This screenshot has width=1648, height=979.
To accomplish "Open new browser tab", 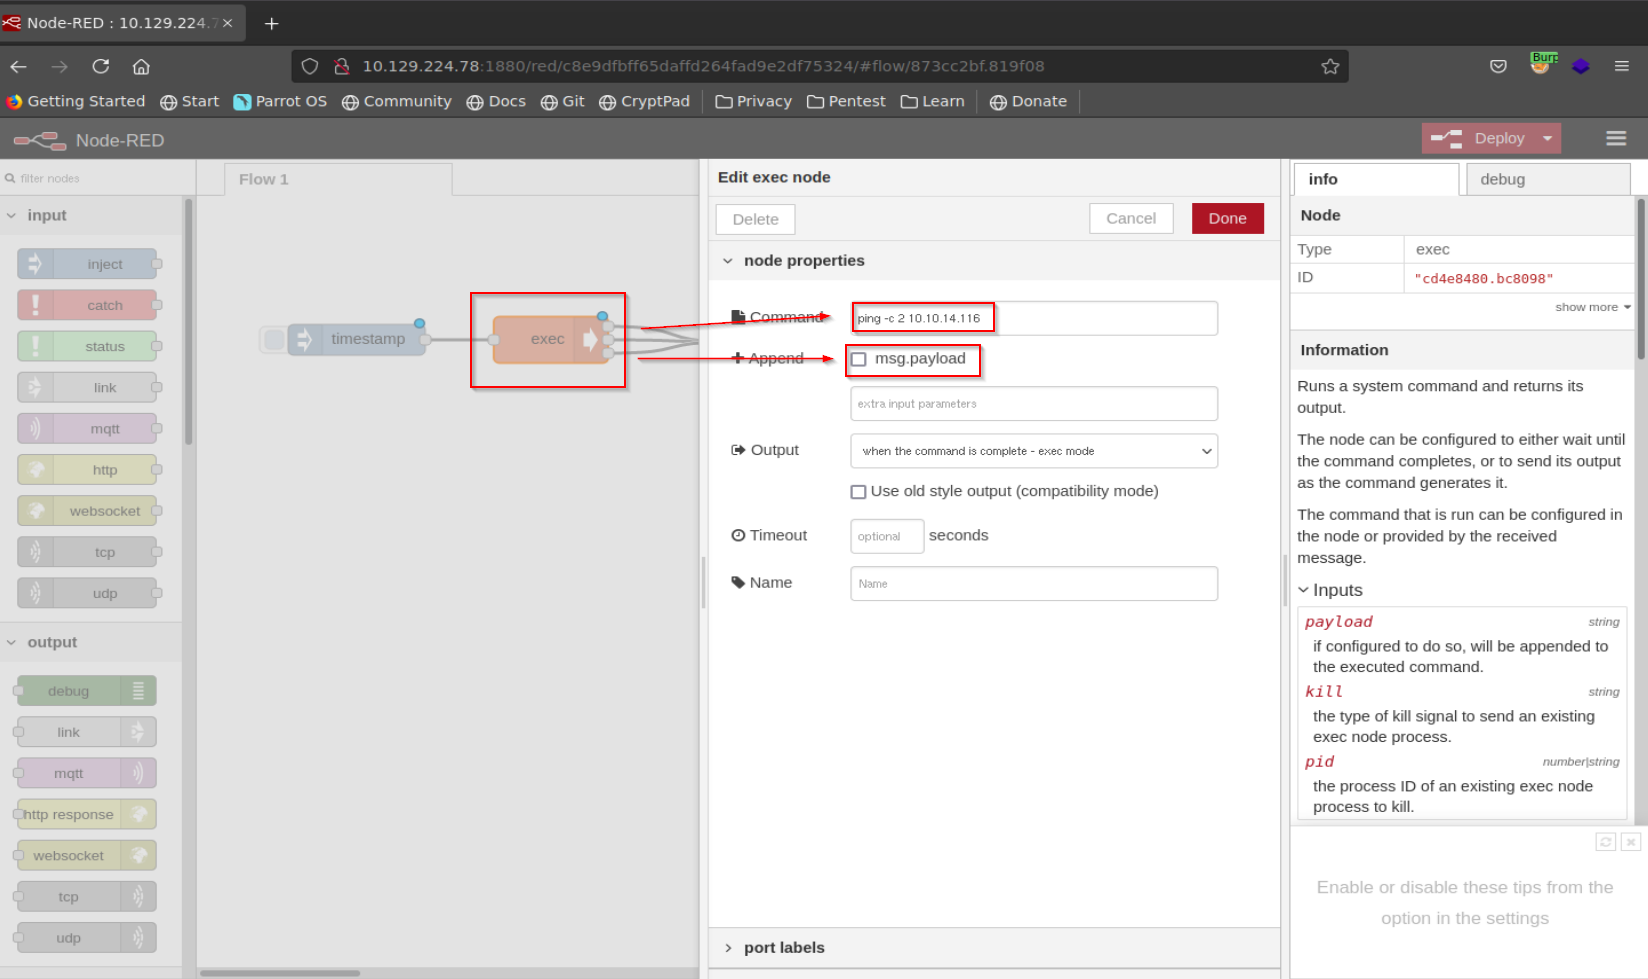I will click(271, 23).
